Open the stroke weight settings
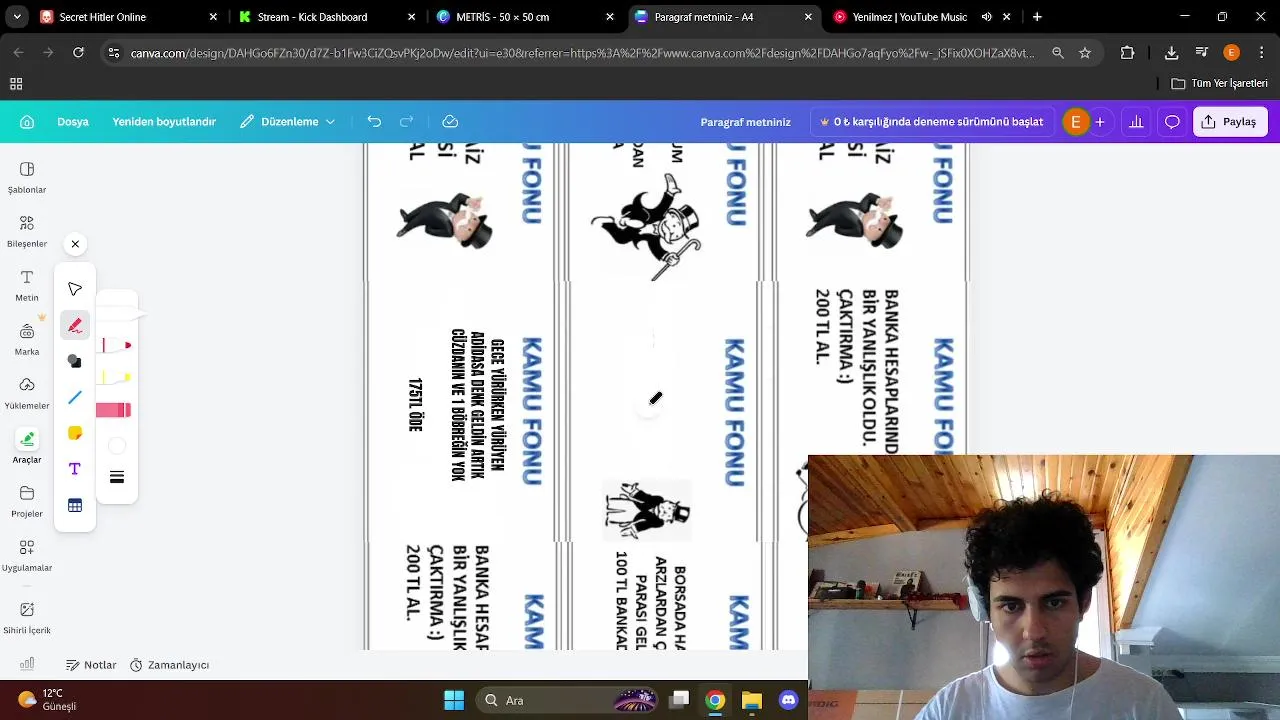This screenshot has width=1280, height=720. click(x=117, y=477)
